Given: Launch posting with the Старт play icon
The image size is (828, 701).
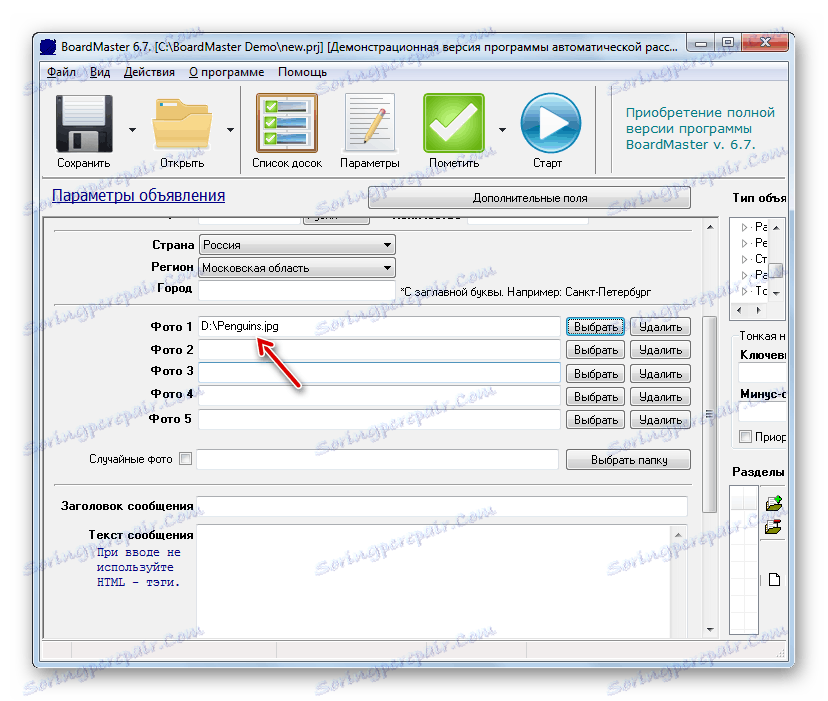Looking at the screenshot, I should (x=551, y=123).
